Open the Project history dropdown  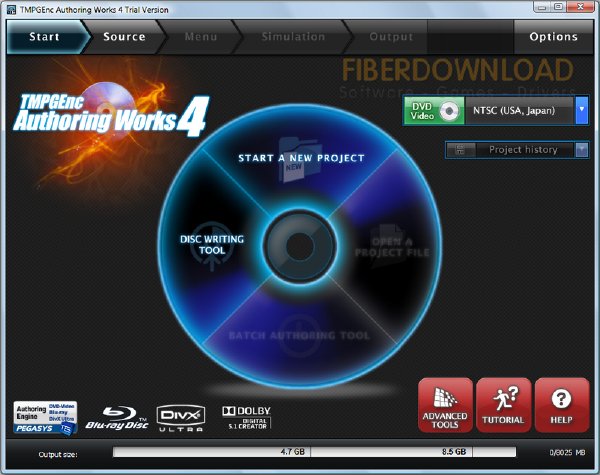click(517, 150)
